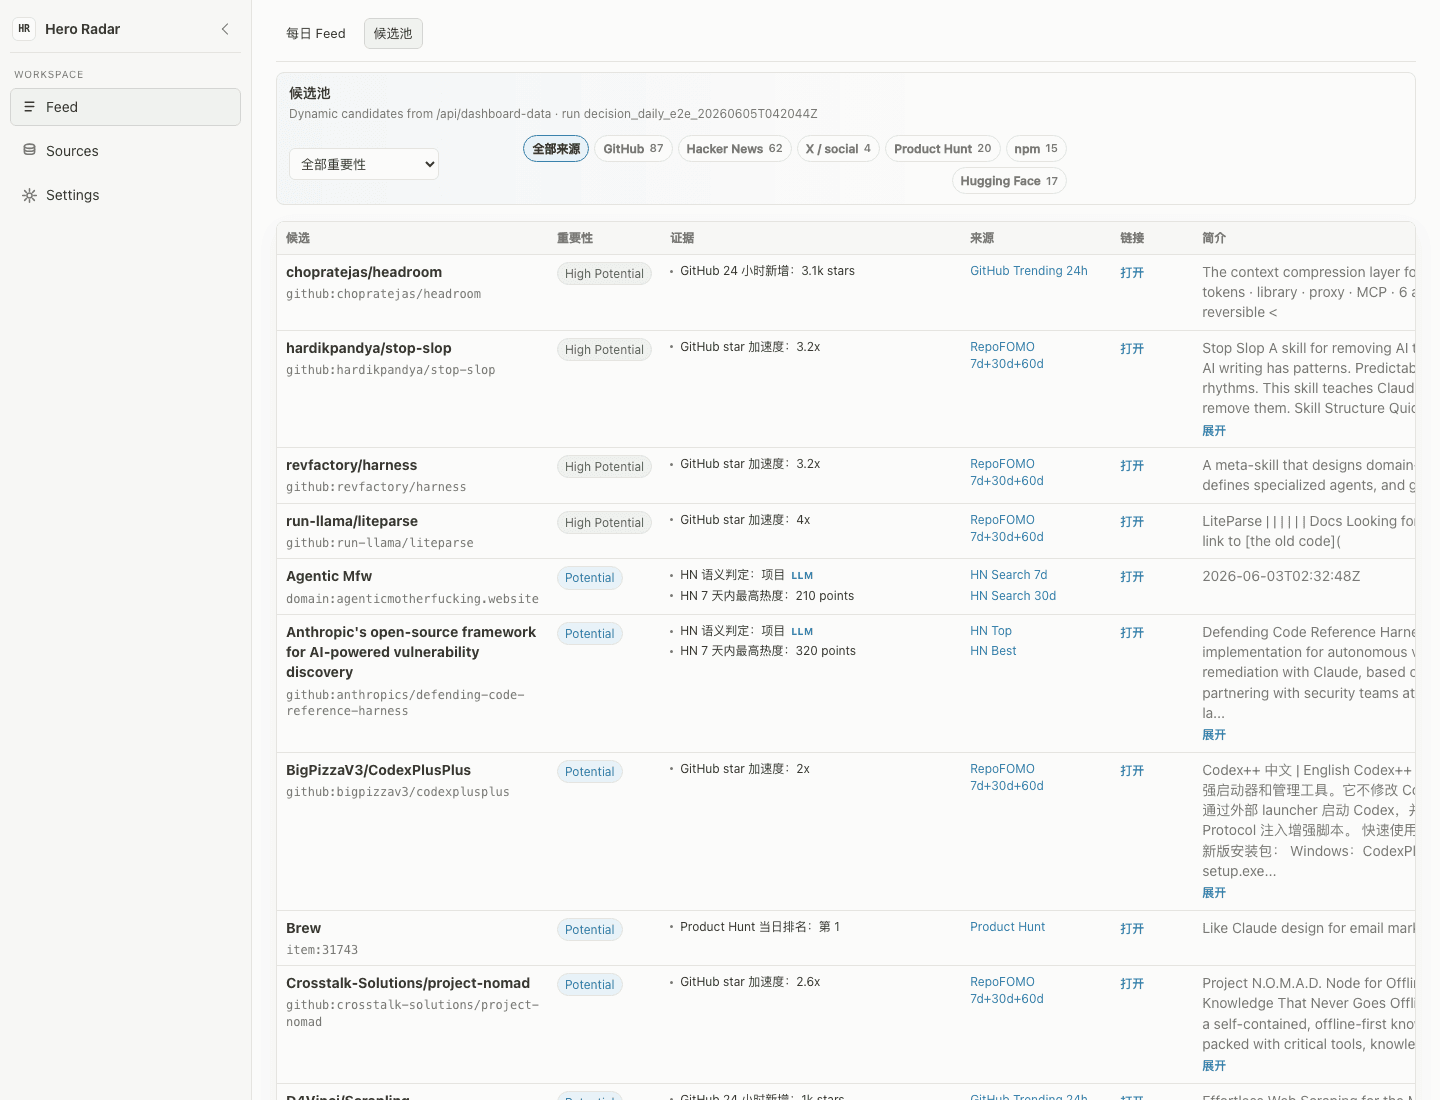Click Potential badge for Brew
Viewport: 1440px width, 1100px height.
point(589,929)
